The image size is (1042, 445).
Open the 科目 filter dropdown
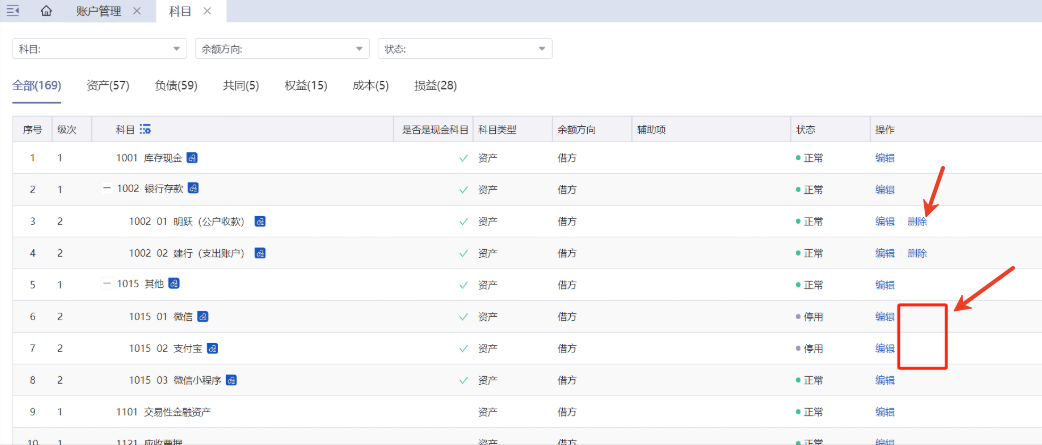click(x=99, y=49)
